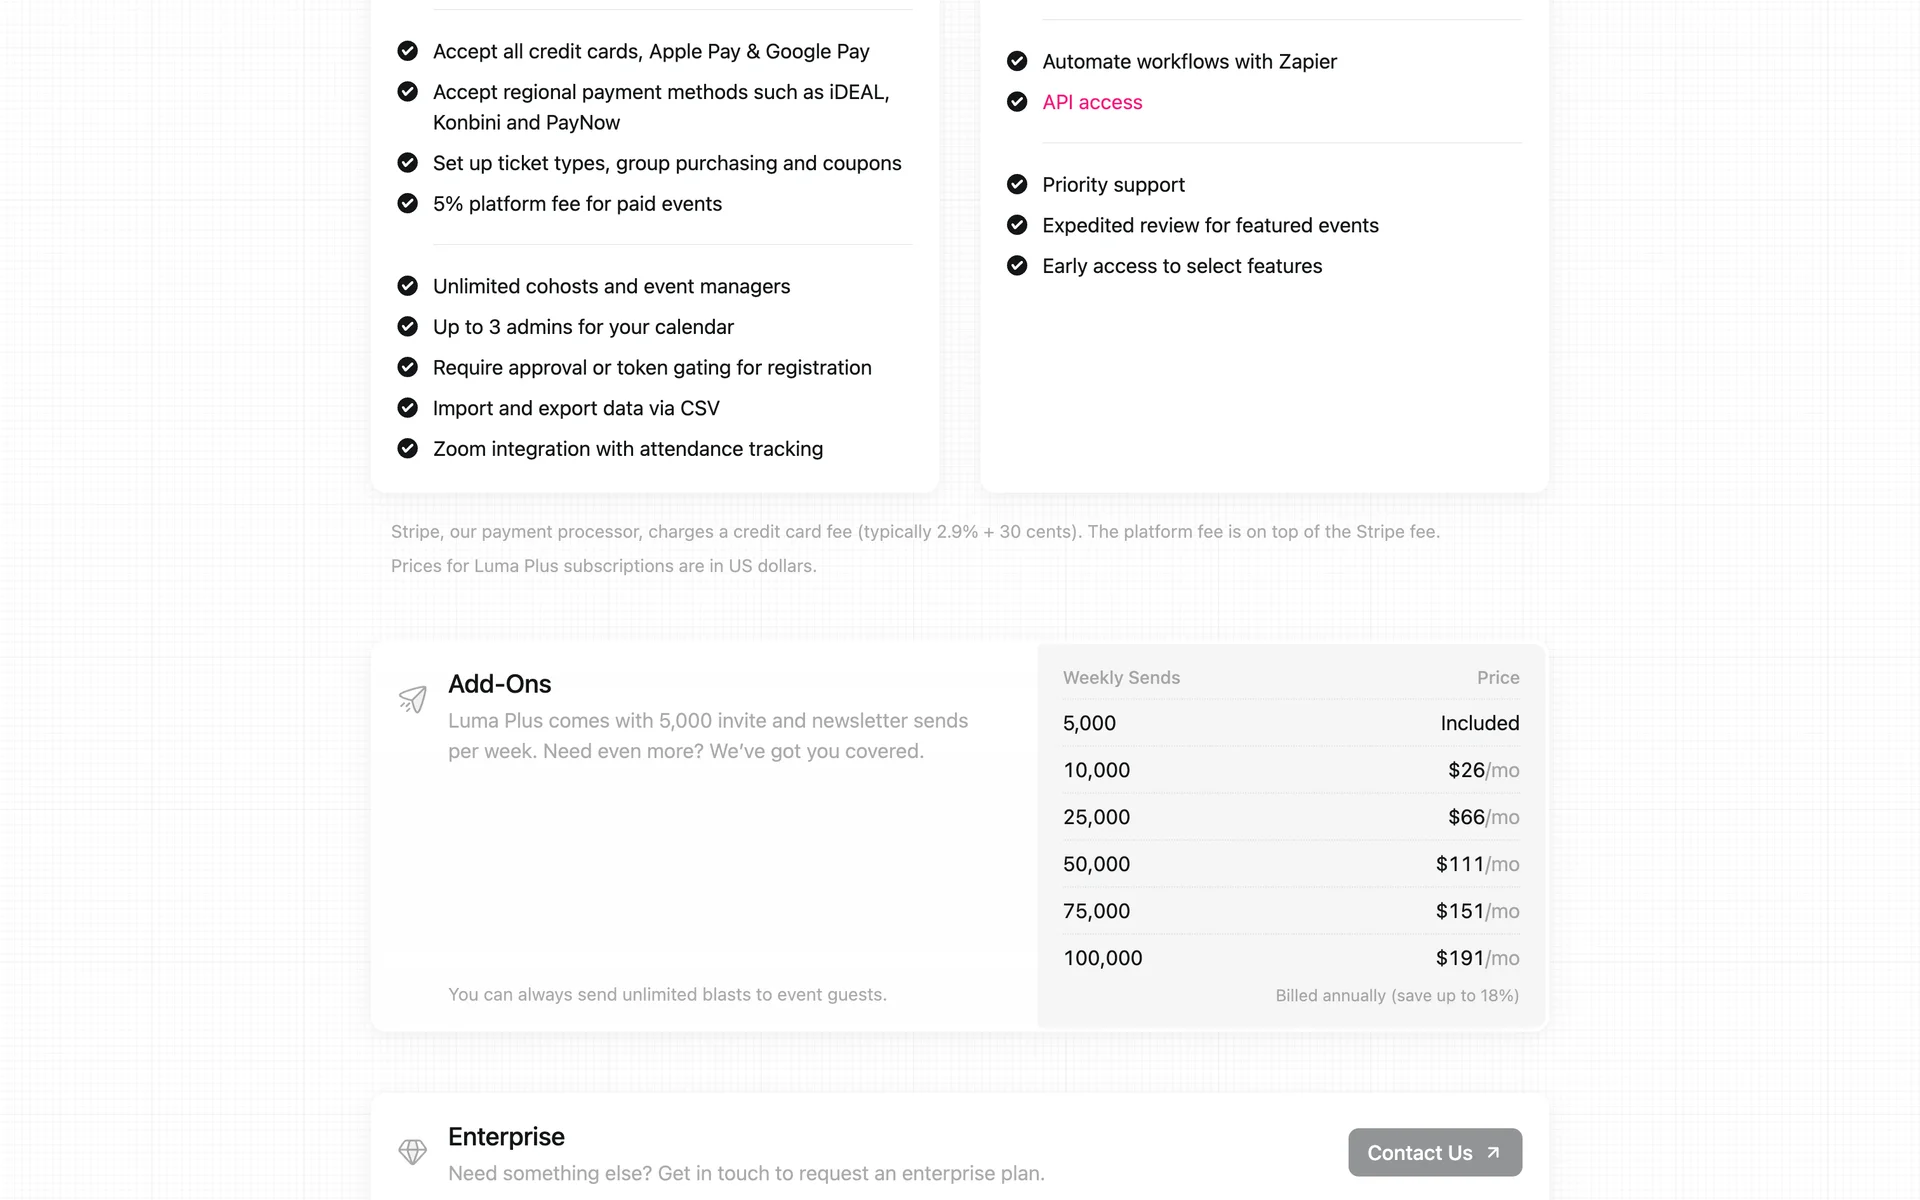The width and height of the screenshot is (1920, 1200).
Task: Click the Add-Ons heading
Action: coord(499,684)
